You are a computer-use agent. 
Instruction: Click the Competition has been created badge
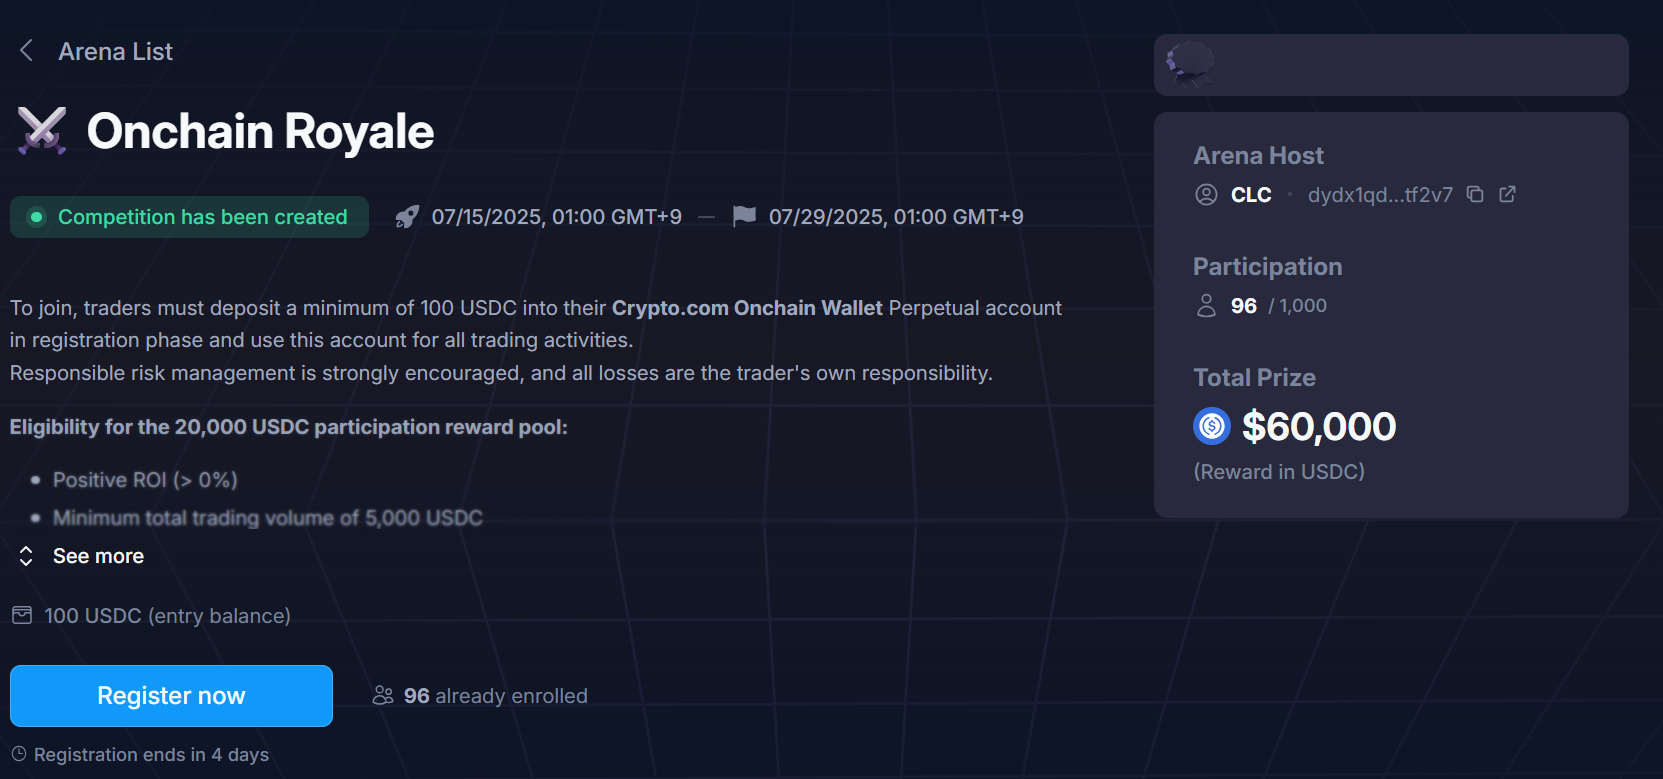pos(189,217)
